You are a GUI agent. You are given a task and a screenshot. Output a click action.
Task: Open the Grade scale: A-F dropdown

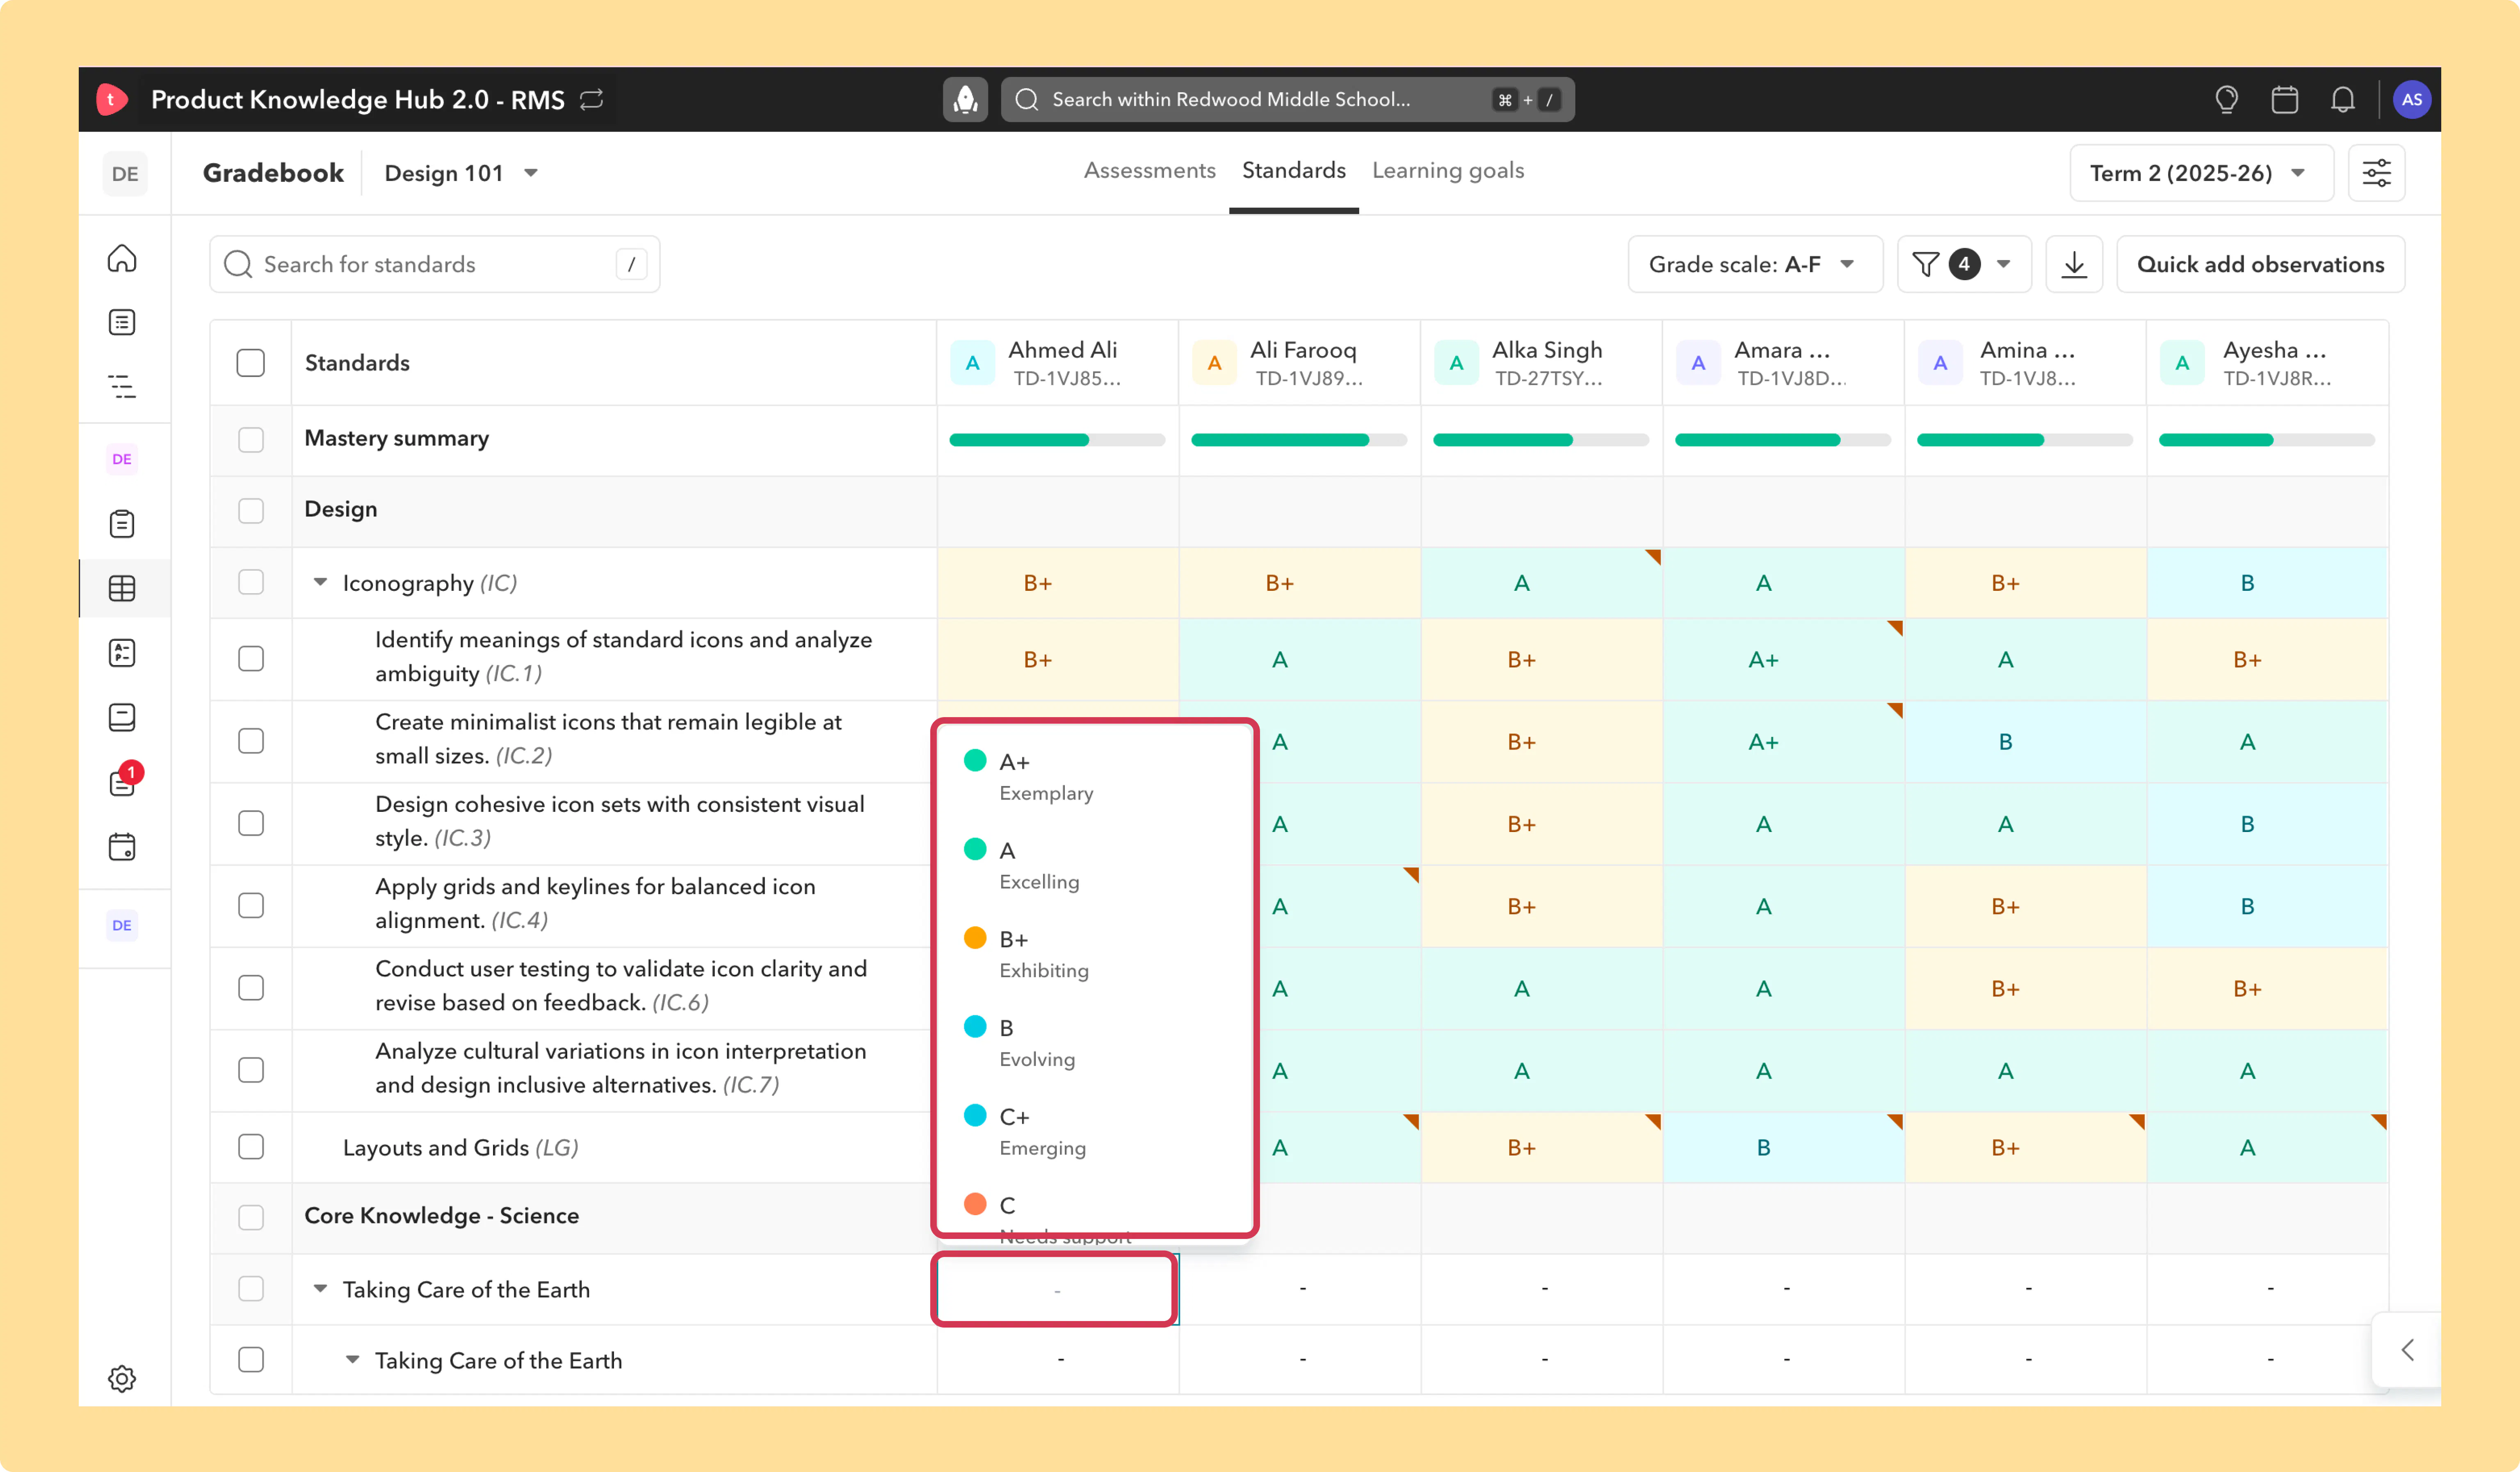tap(1755, 264)
